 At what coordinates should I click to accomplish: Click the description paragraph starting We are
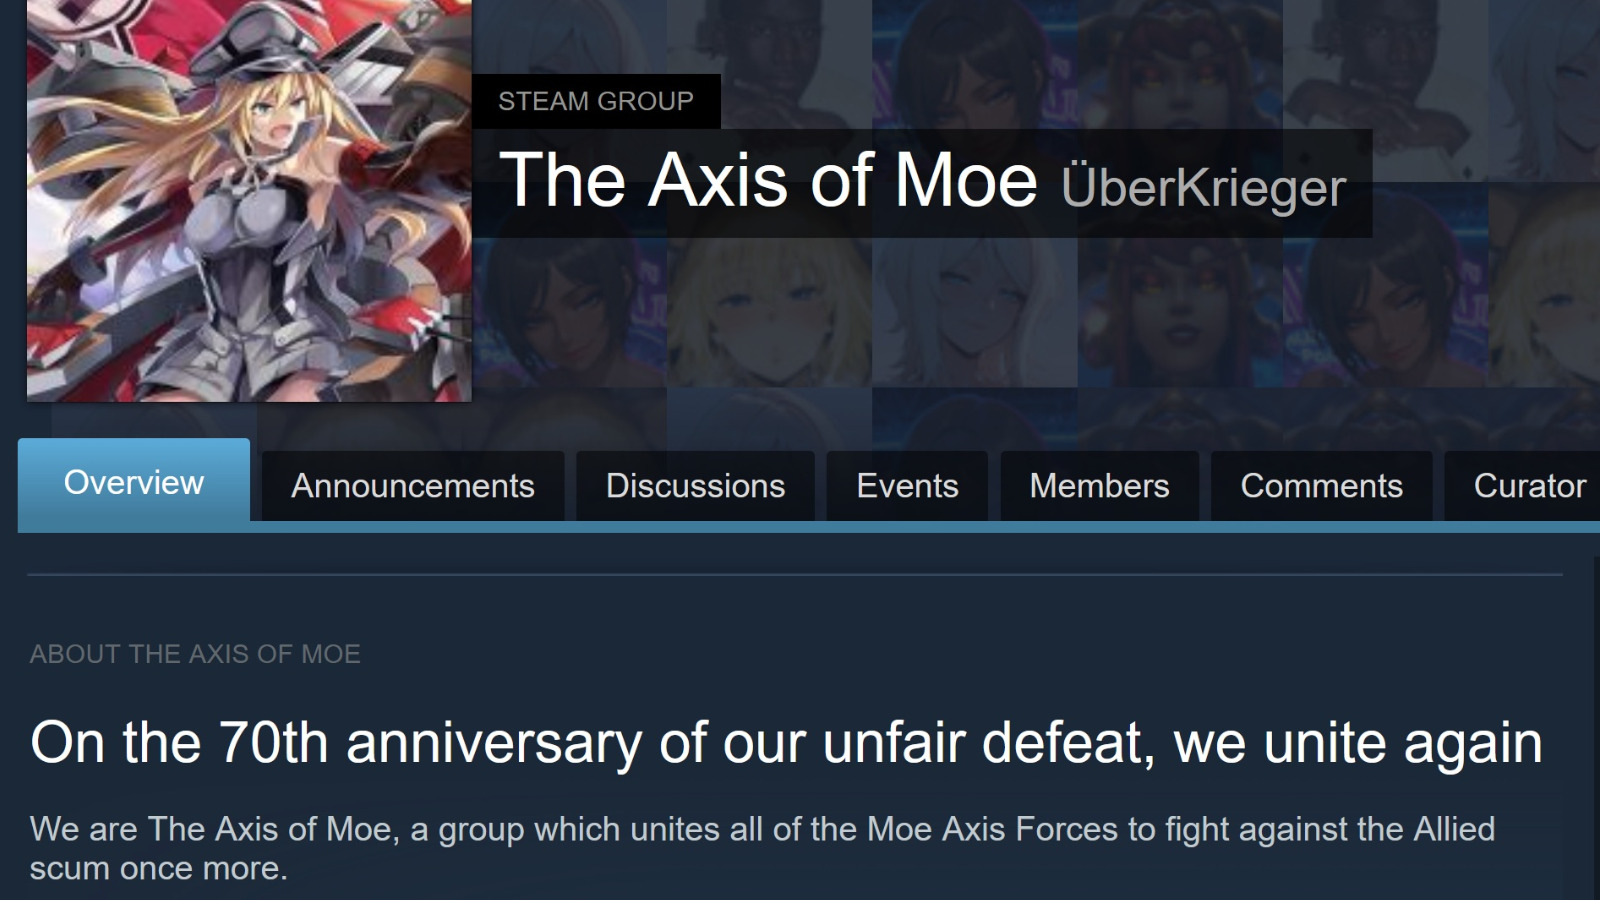(762, 848)
